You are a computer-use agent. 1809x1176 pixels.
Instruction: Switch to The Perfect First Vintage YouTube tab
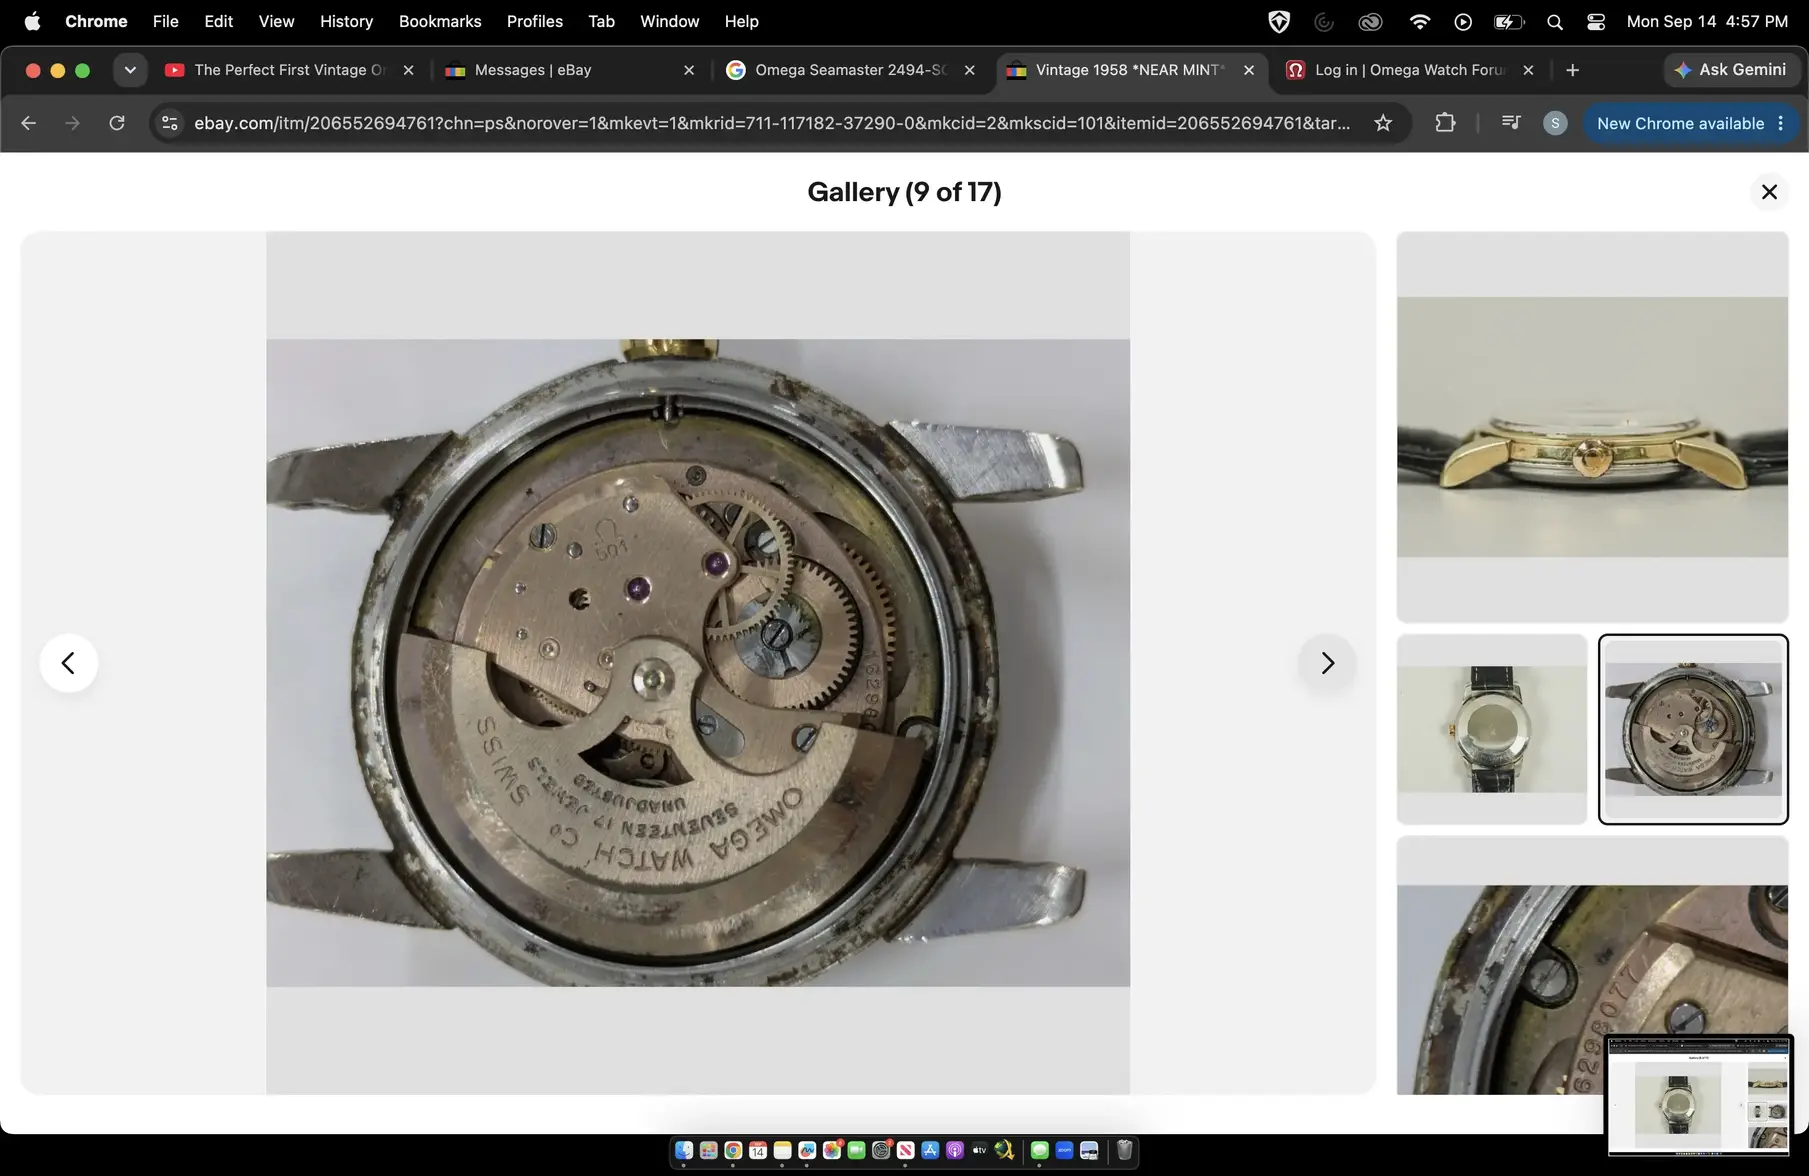click(x=290, y=70)
